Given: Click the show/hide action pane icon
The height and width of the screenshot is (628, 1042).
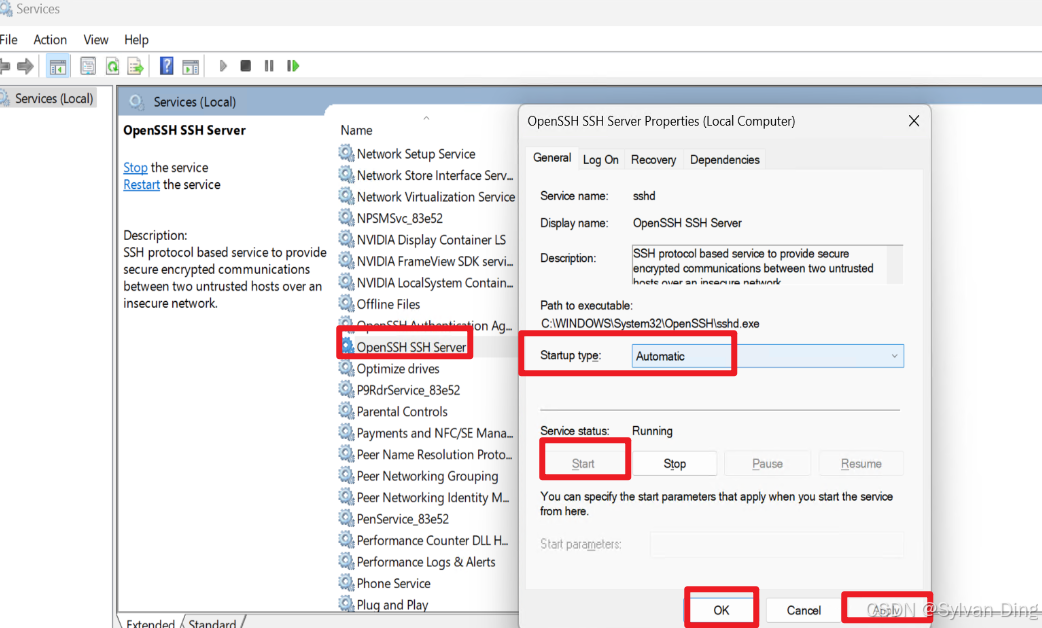Looking at the screenshot, I should coord(191,66).
